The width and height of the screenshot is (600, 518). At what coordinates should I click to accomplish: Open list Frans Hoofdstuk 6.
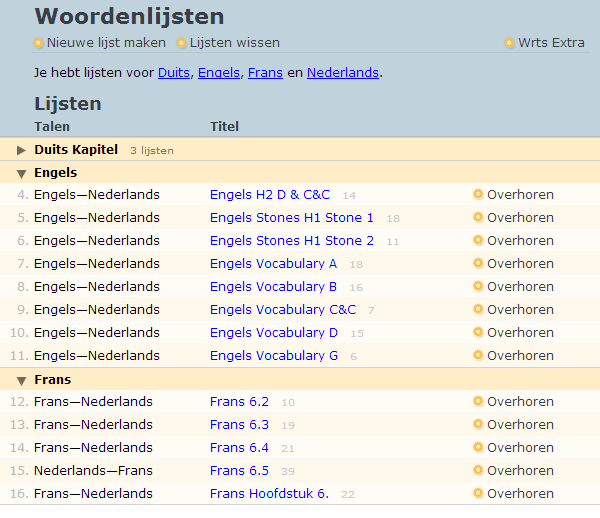pyautogui.click(x=269, y=494)
